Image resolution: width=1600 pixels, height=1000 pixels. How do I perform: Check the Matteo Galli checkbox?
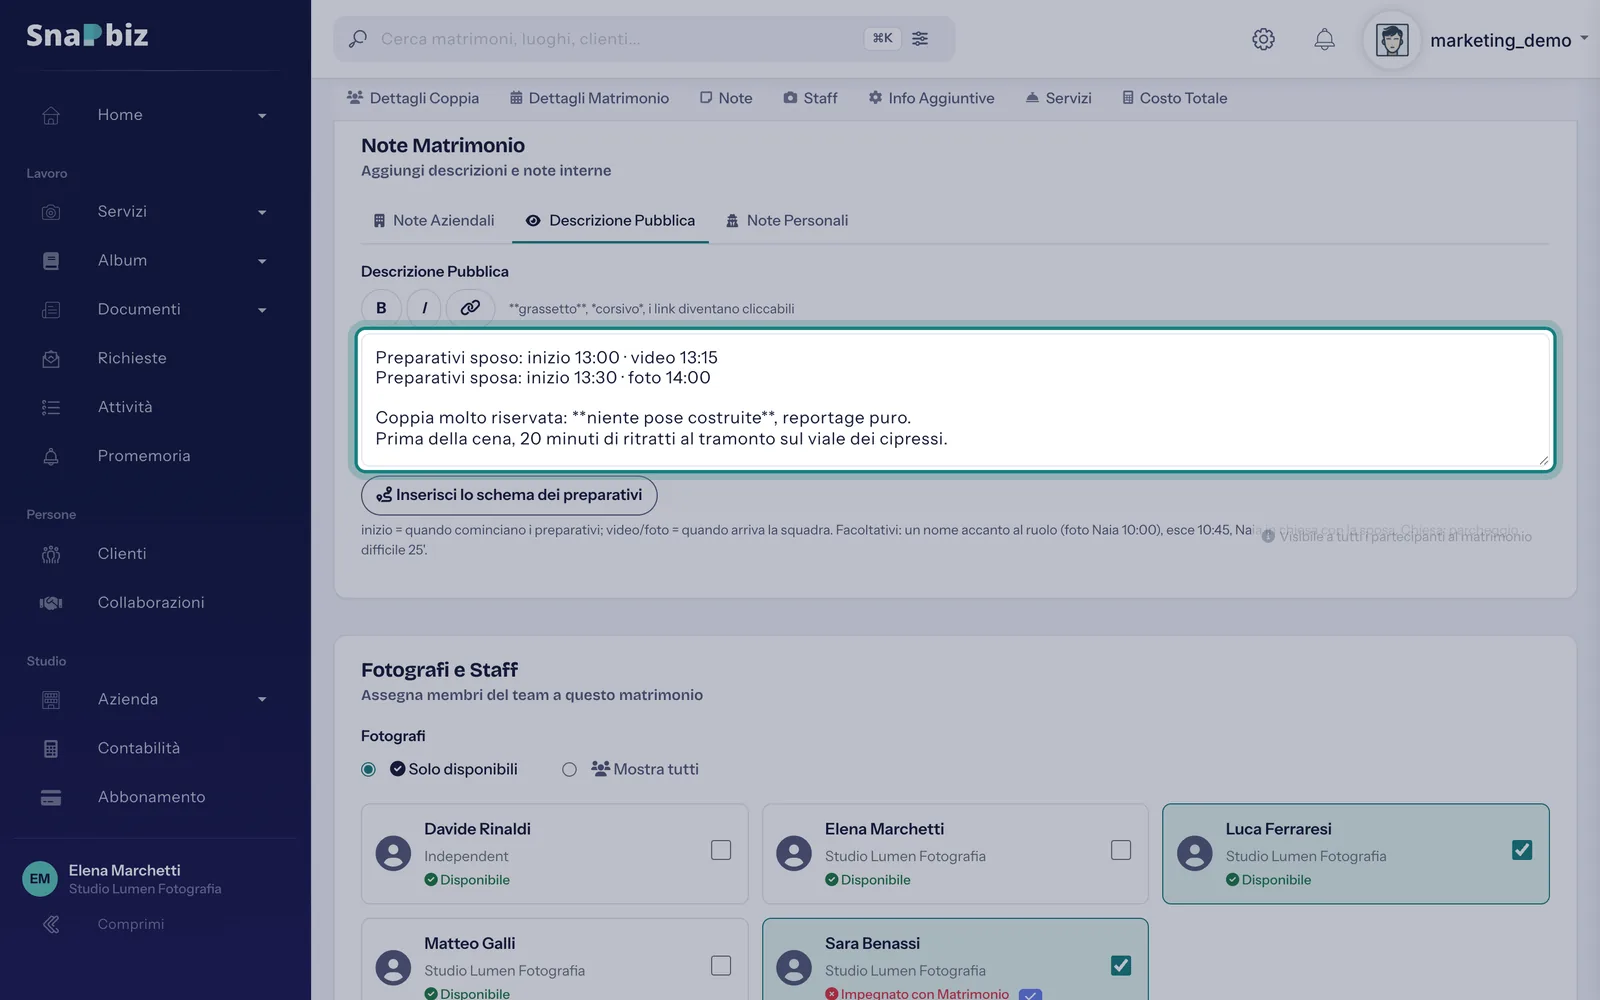721,965
